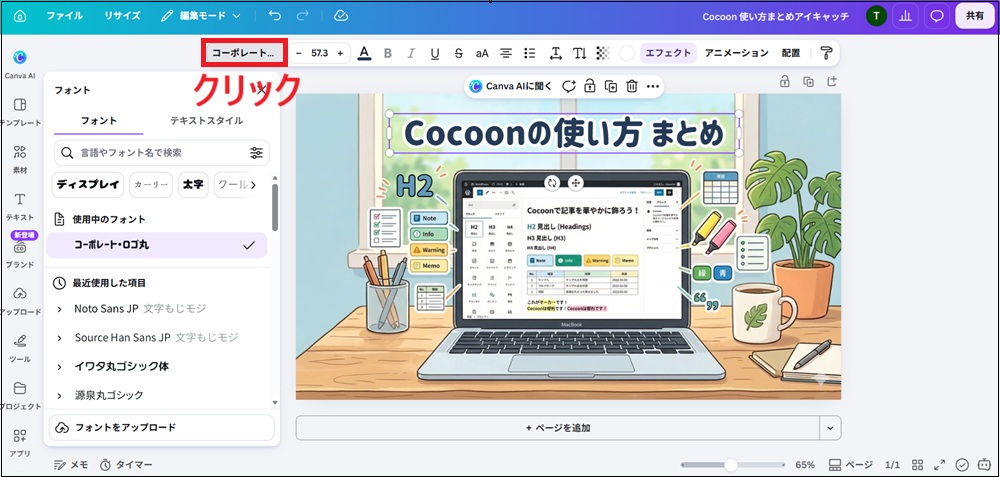Open the エフェクト panel

click(x=668, y=54)
